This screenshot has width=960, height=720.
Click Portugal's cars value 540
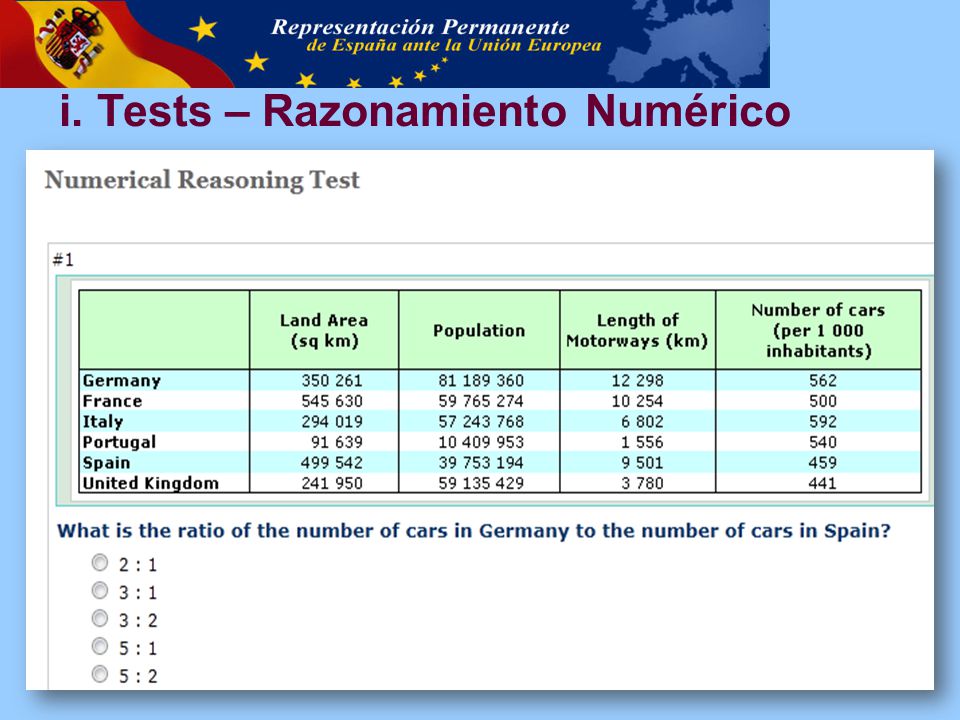[x=822, y=442]
